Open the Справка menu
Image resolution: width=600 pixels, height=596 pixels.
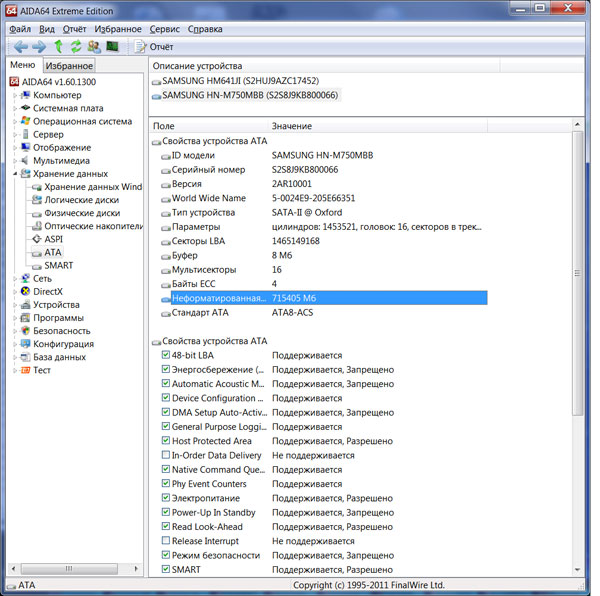click(205, 29)
